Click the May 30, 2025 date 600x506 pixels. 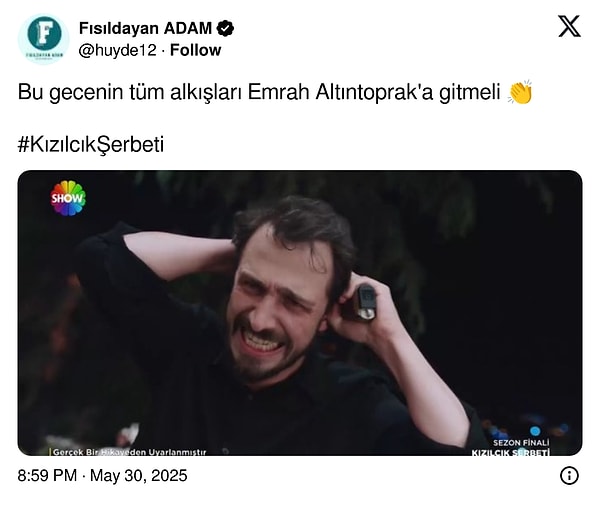(x=139, y=476)
